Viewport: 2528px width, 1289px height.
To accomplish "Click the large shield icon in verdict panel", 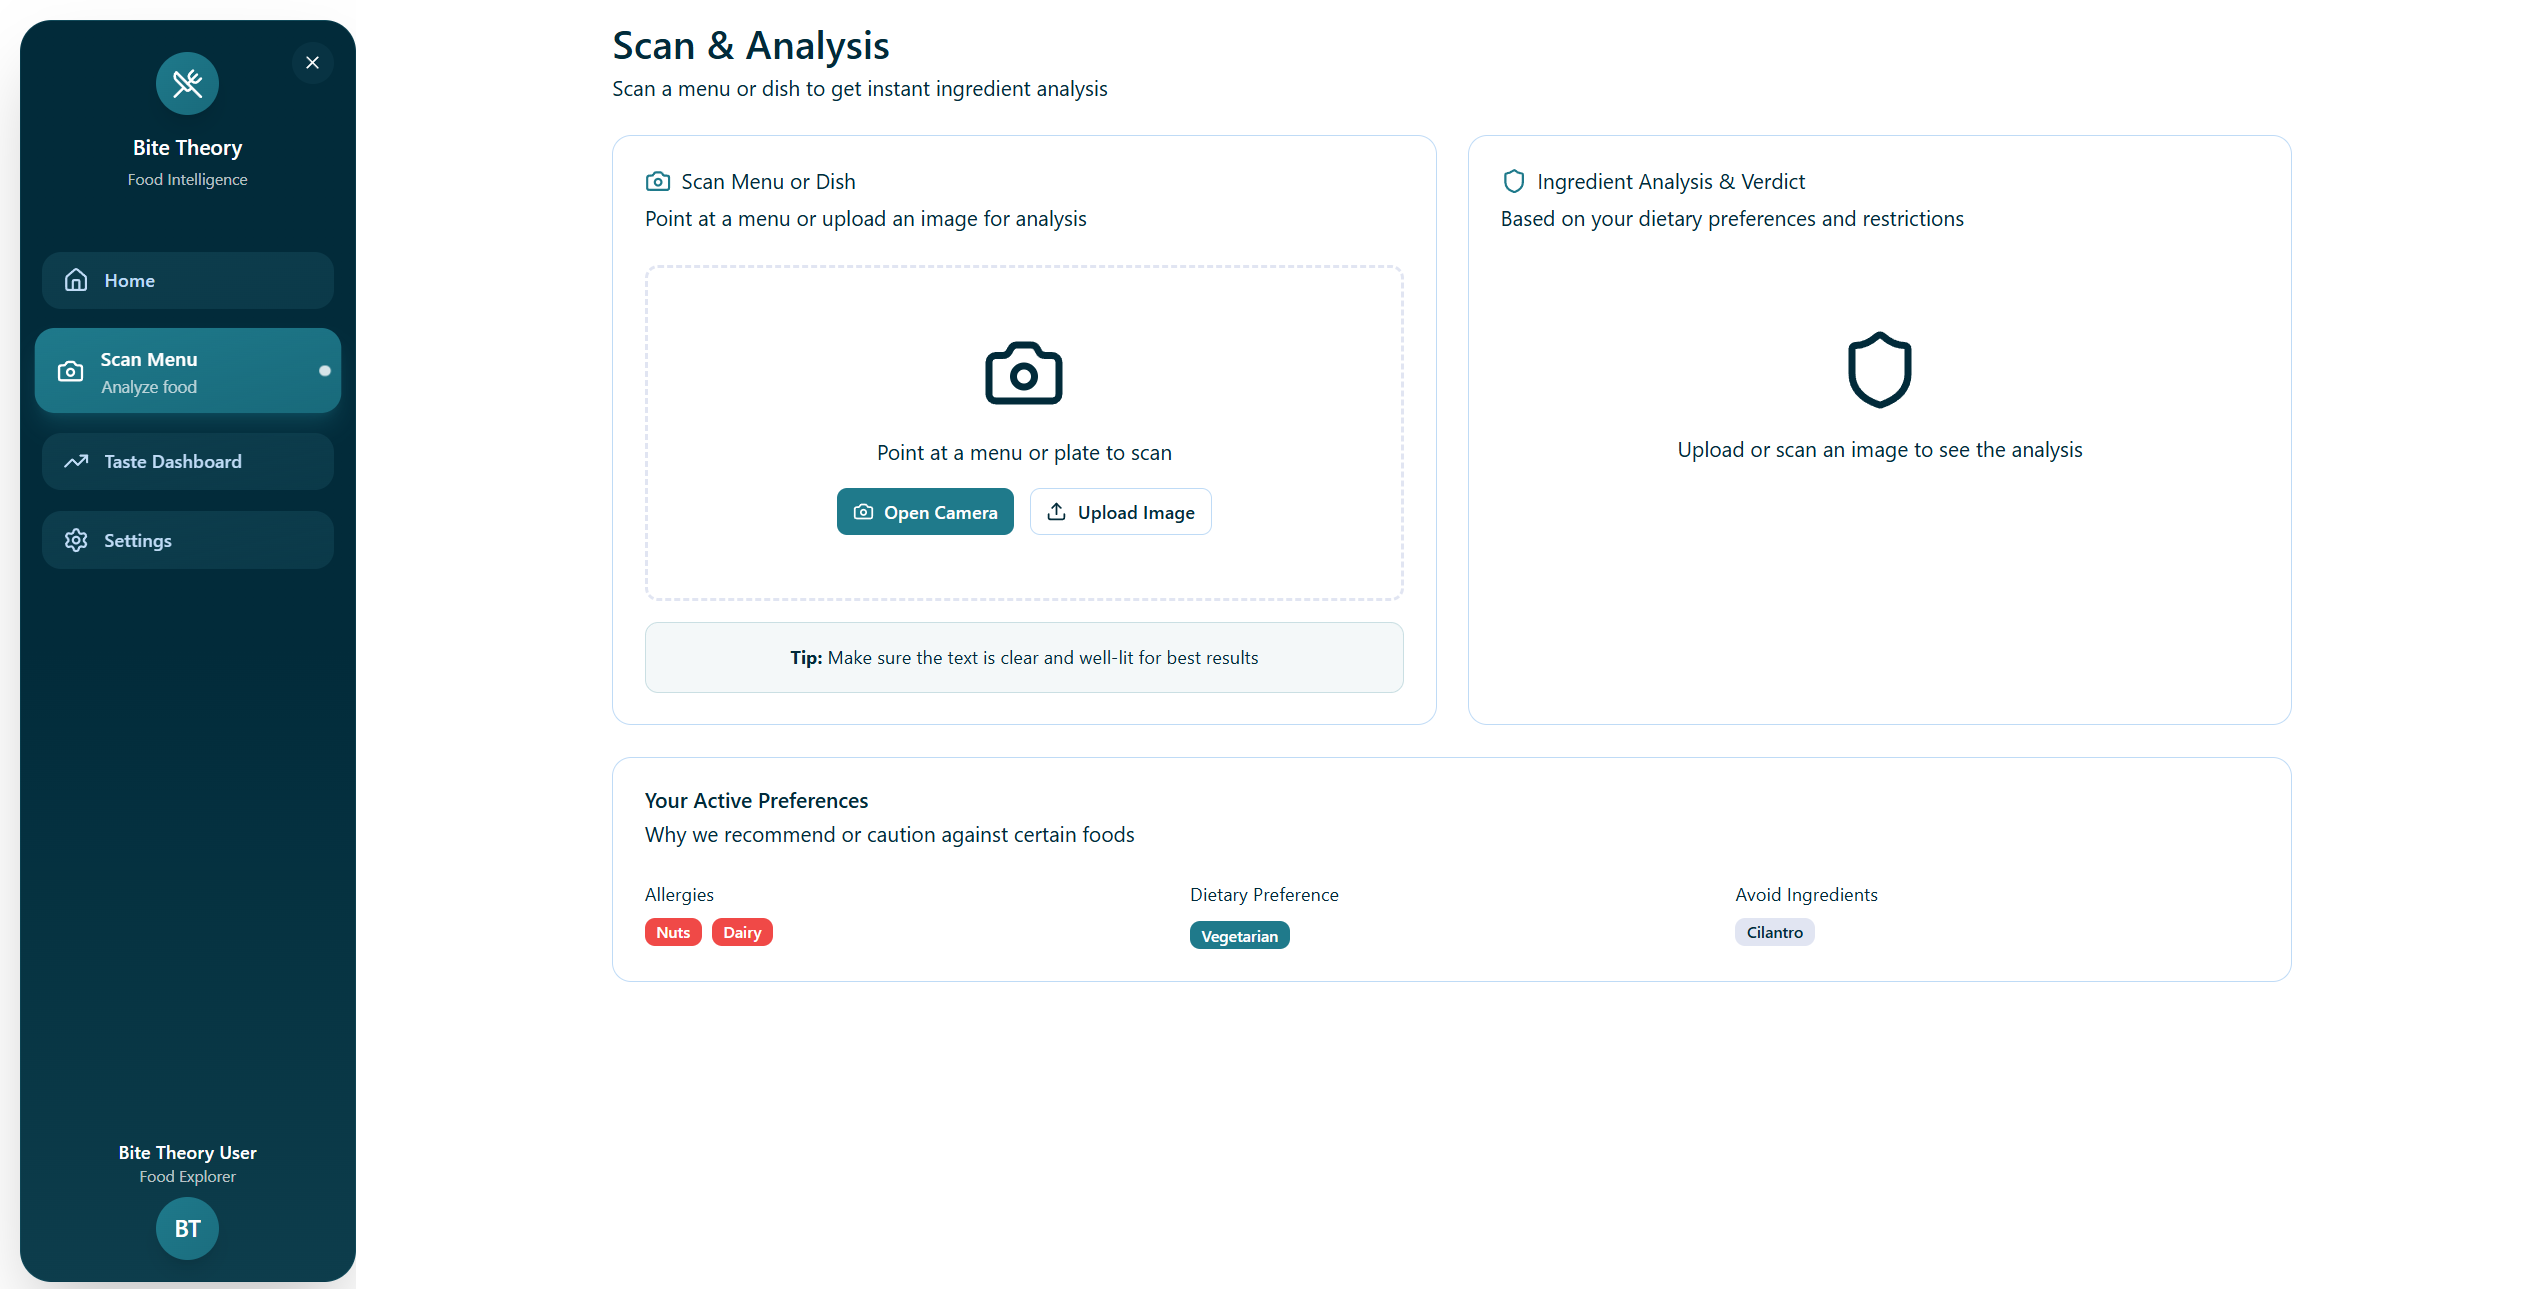I will 1879,370.
